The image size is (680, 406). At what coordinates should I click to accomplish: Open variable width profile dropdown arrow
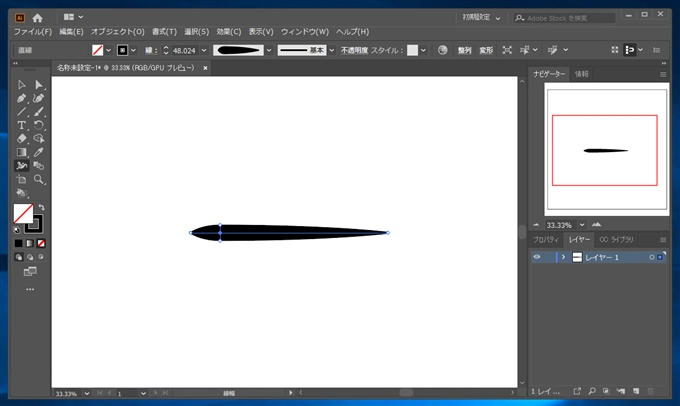[269, 50]
